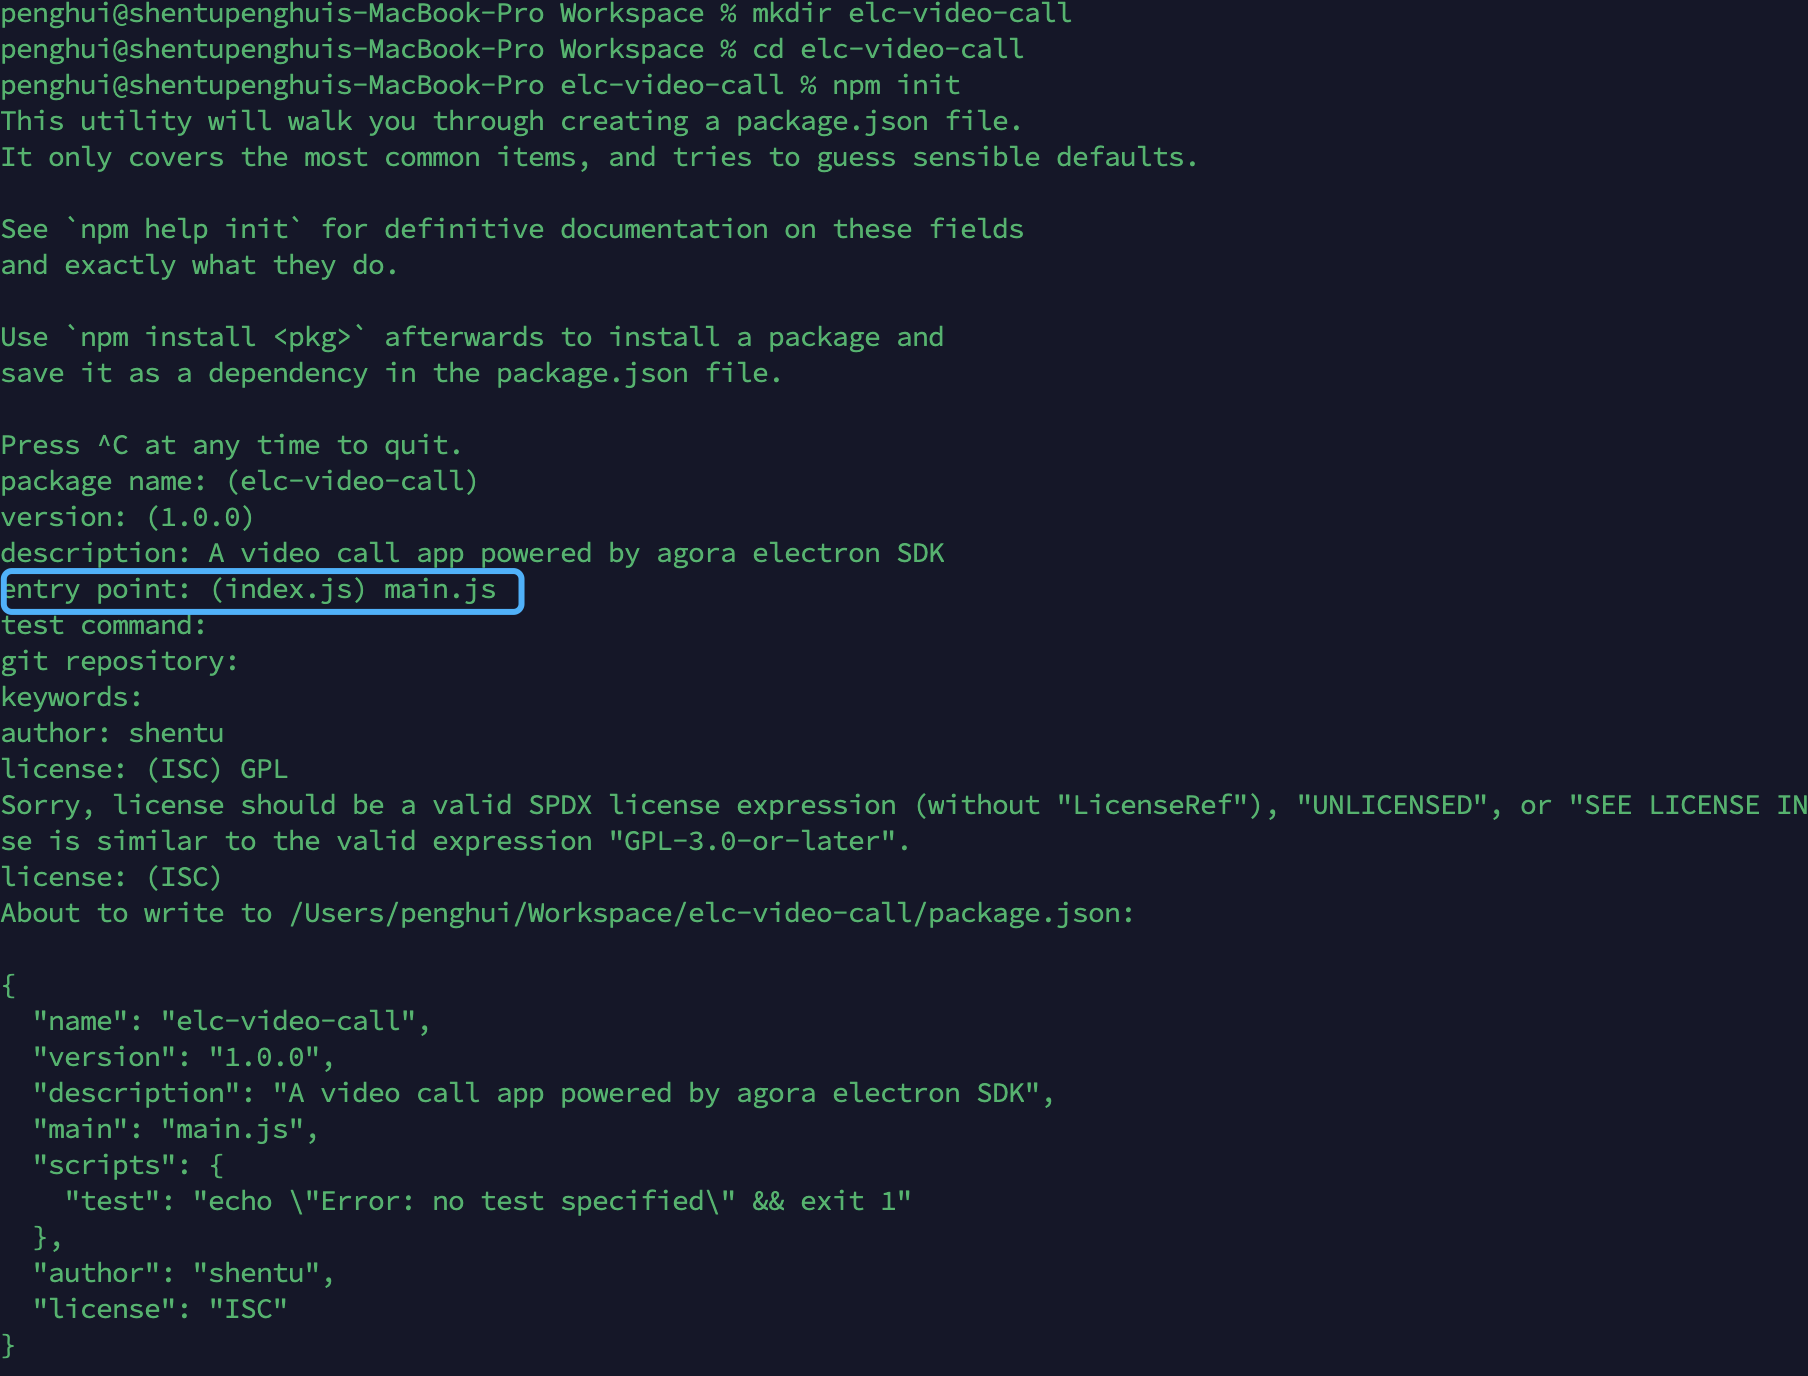Click the description prompt line text
The image size is (1808, 1376).
(x=472, y=554)
